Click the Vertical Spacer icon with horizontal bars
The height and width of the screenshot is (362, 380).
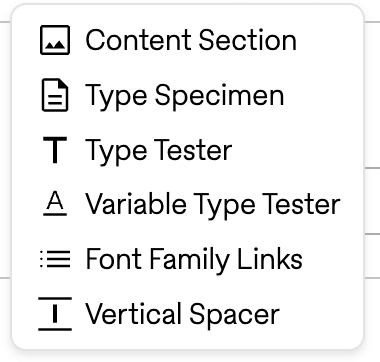(x=55, y=314)
